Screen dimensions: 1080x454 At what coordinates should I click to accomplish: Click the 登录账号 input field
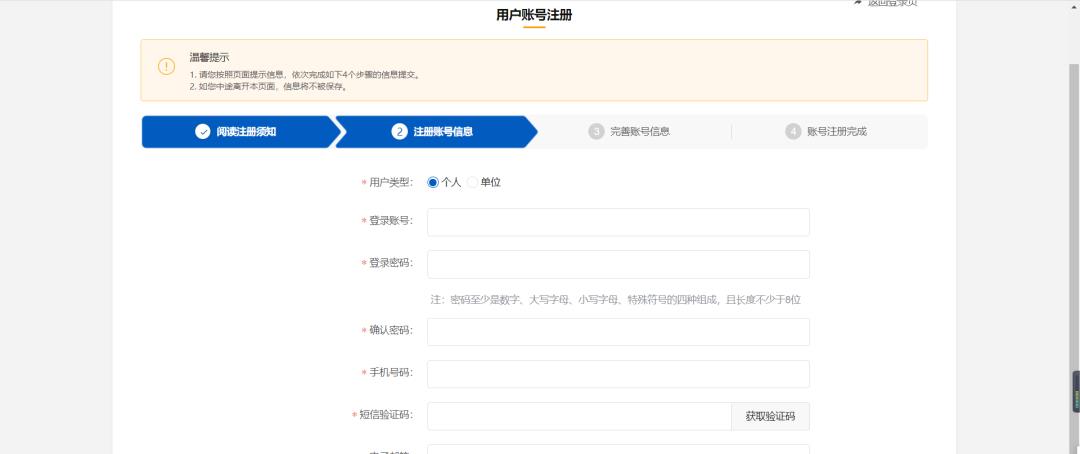click(618, 223)
